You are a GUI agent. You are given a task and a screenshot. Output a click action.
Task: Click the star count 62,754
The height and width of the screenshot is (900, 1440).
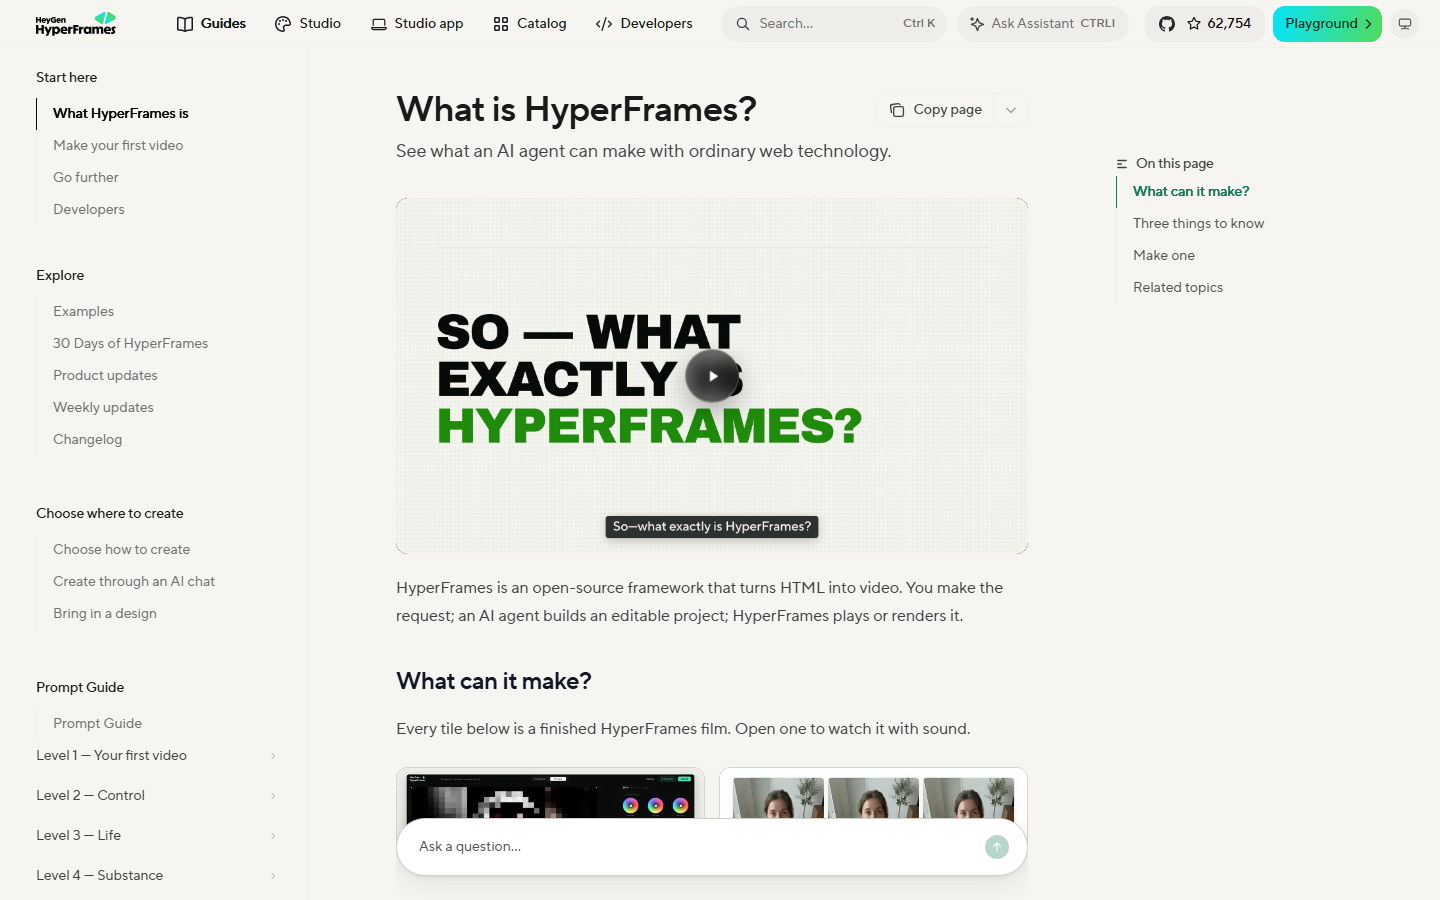(1219, 24)
